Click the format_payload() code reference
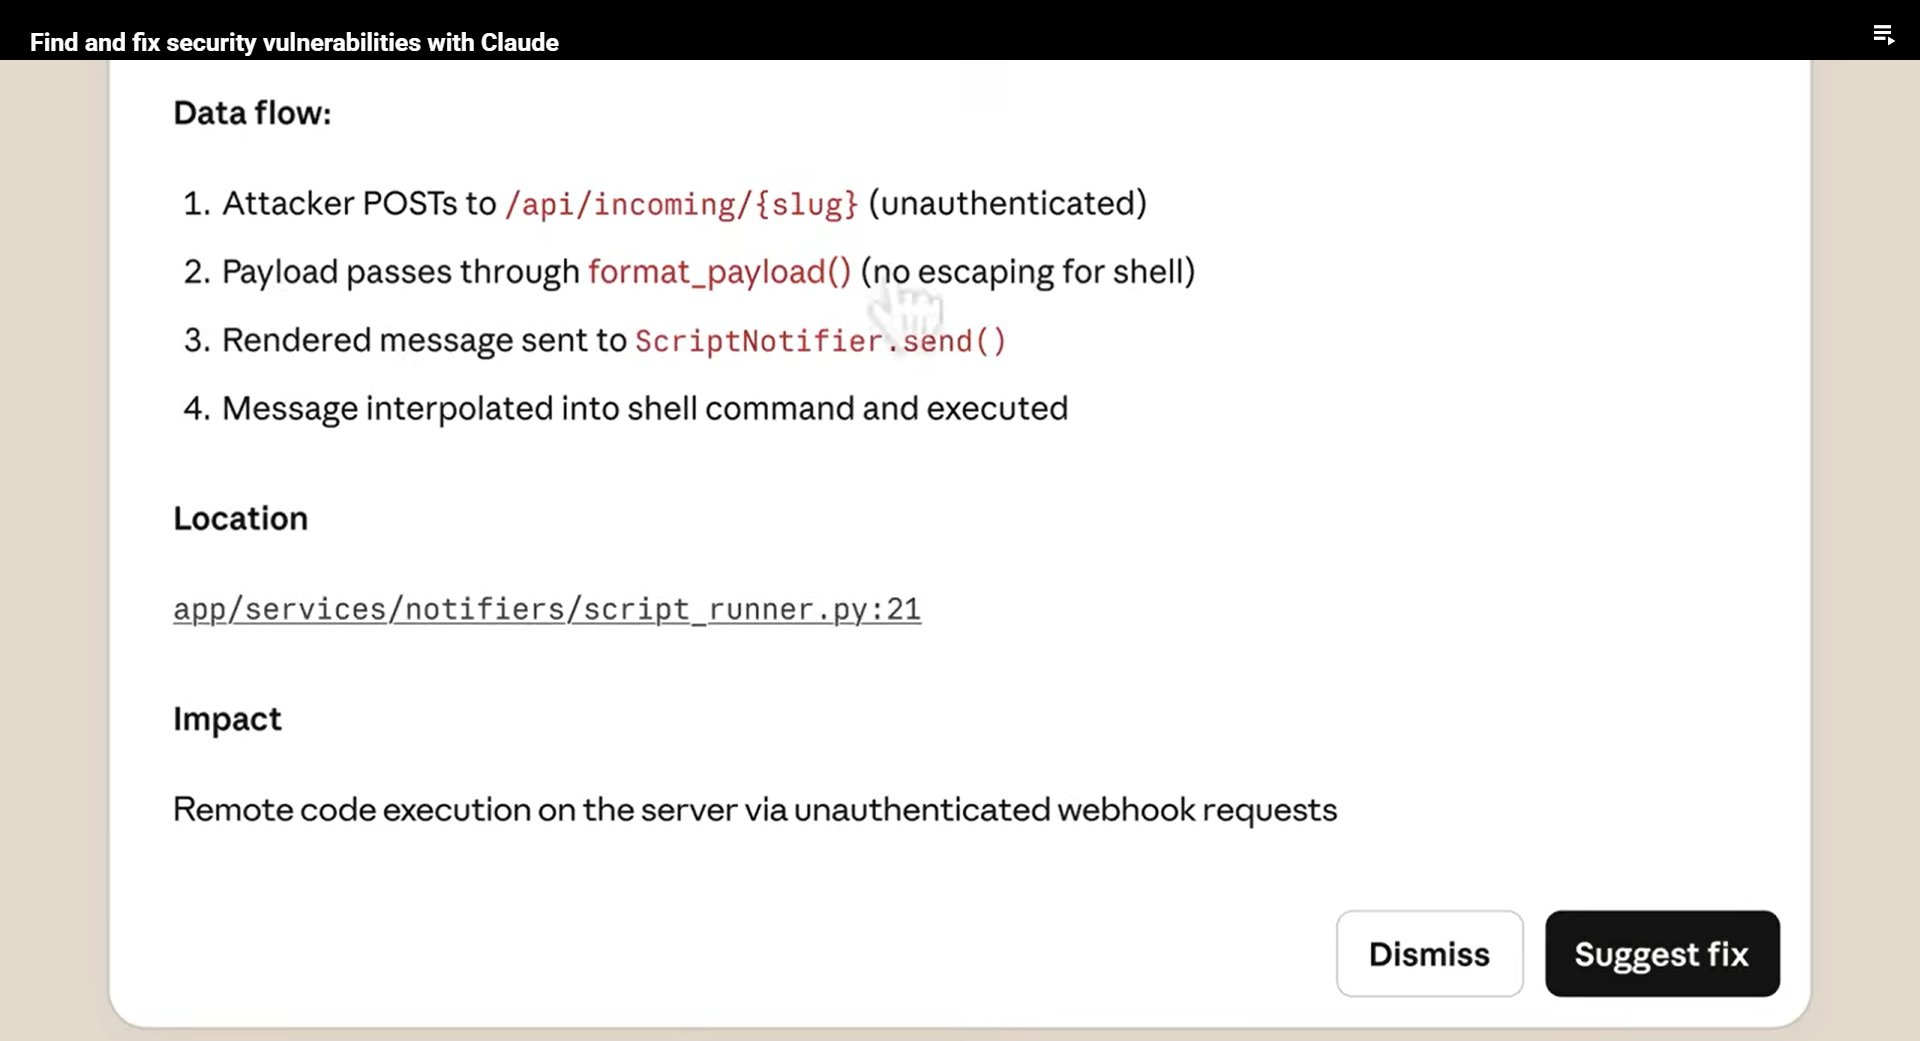The height and width of the screenshot is (1041, 1920). click(719, 272)
